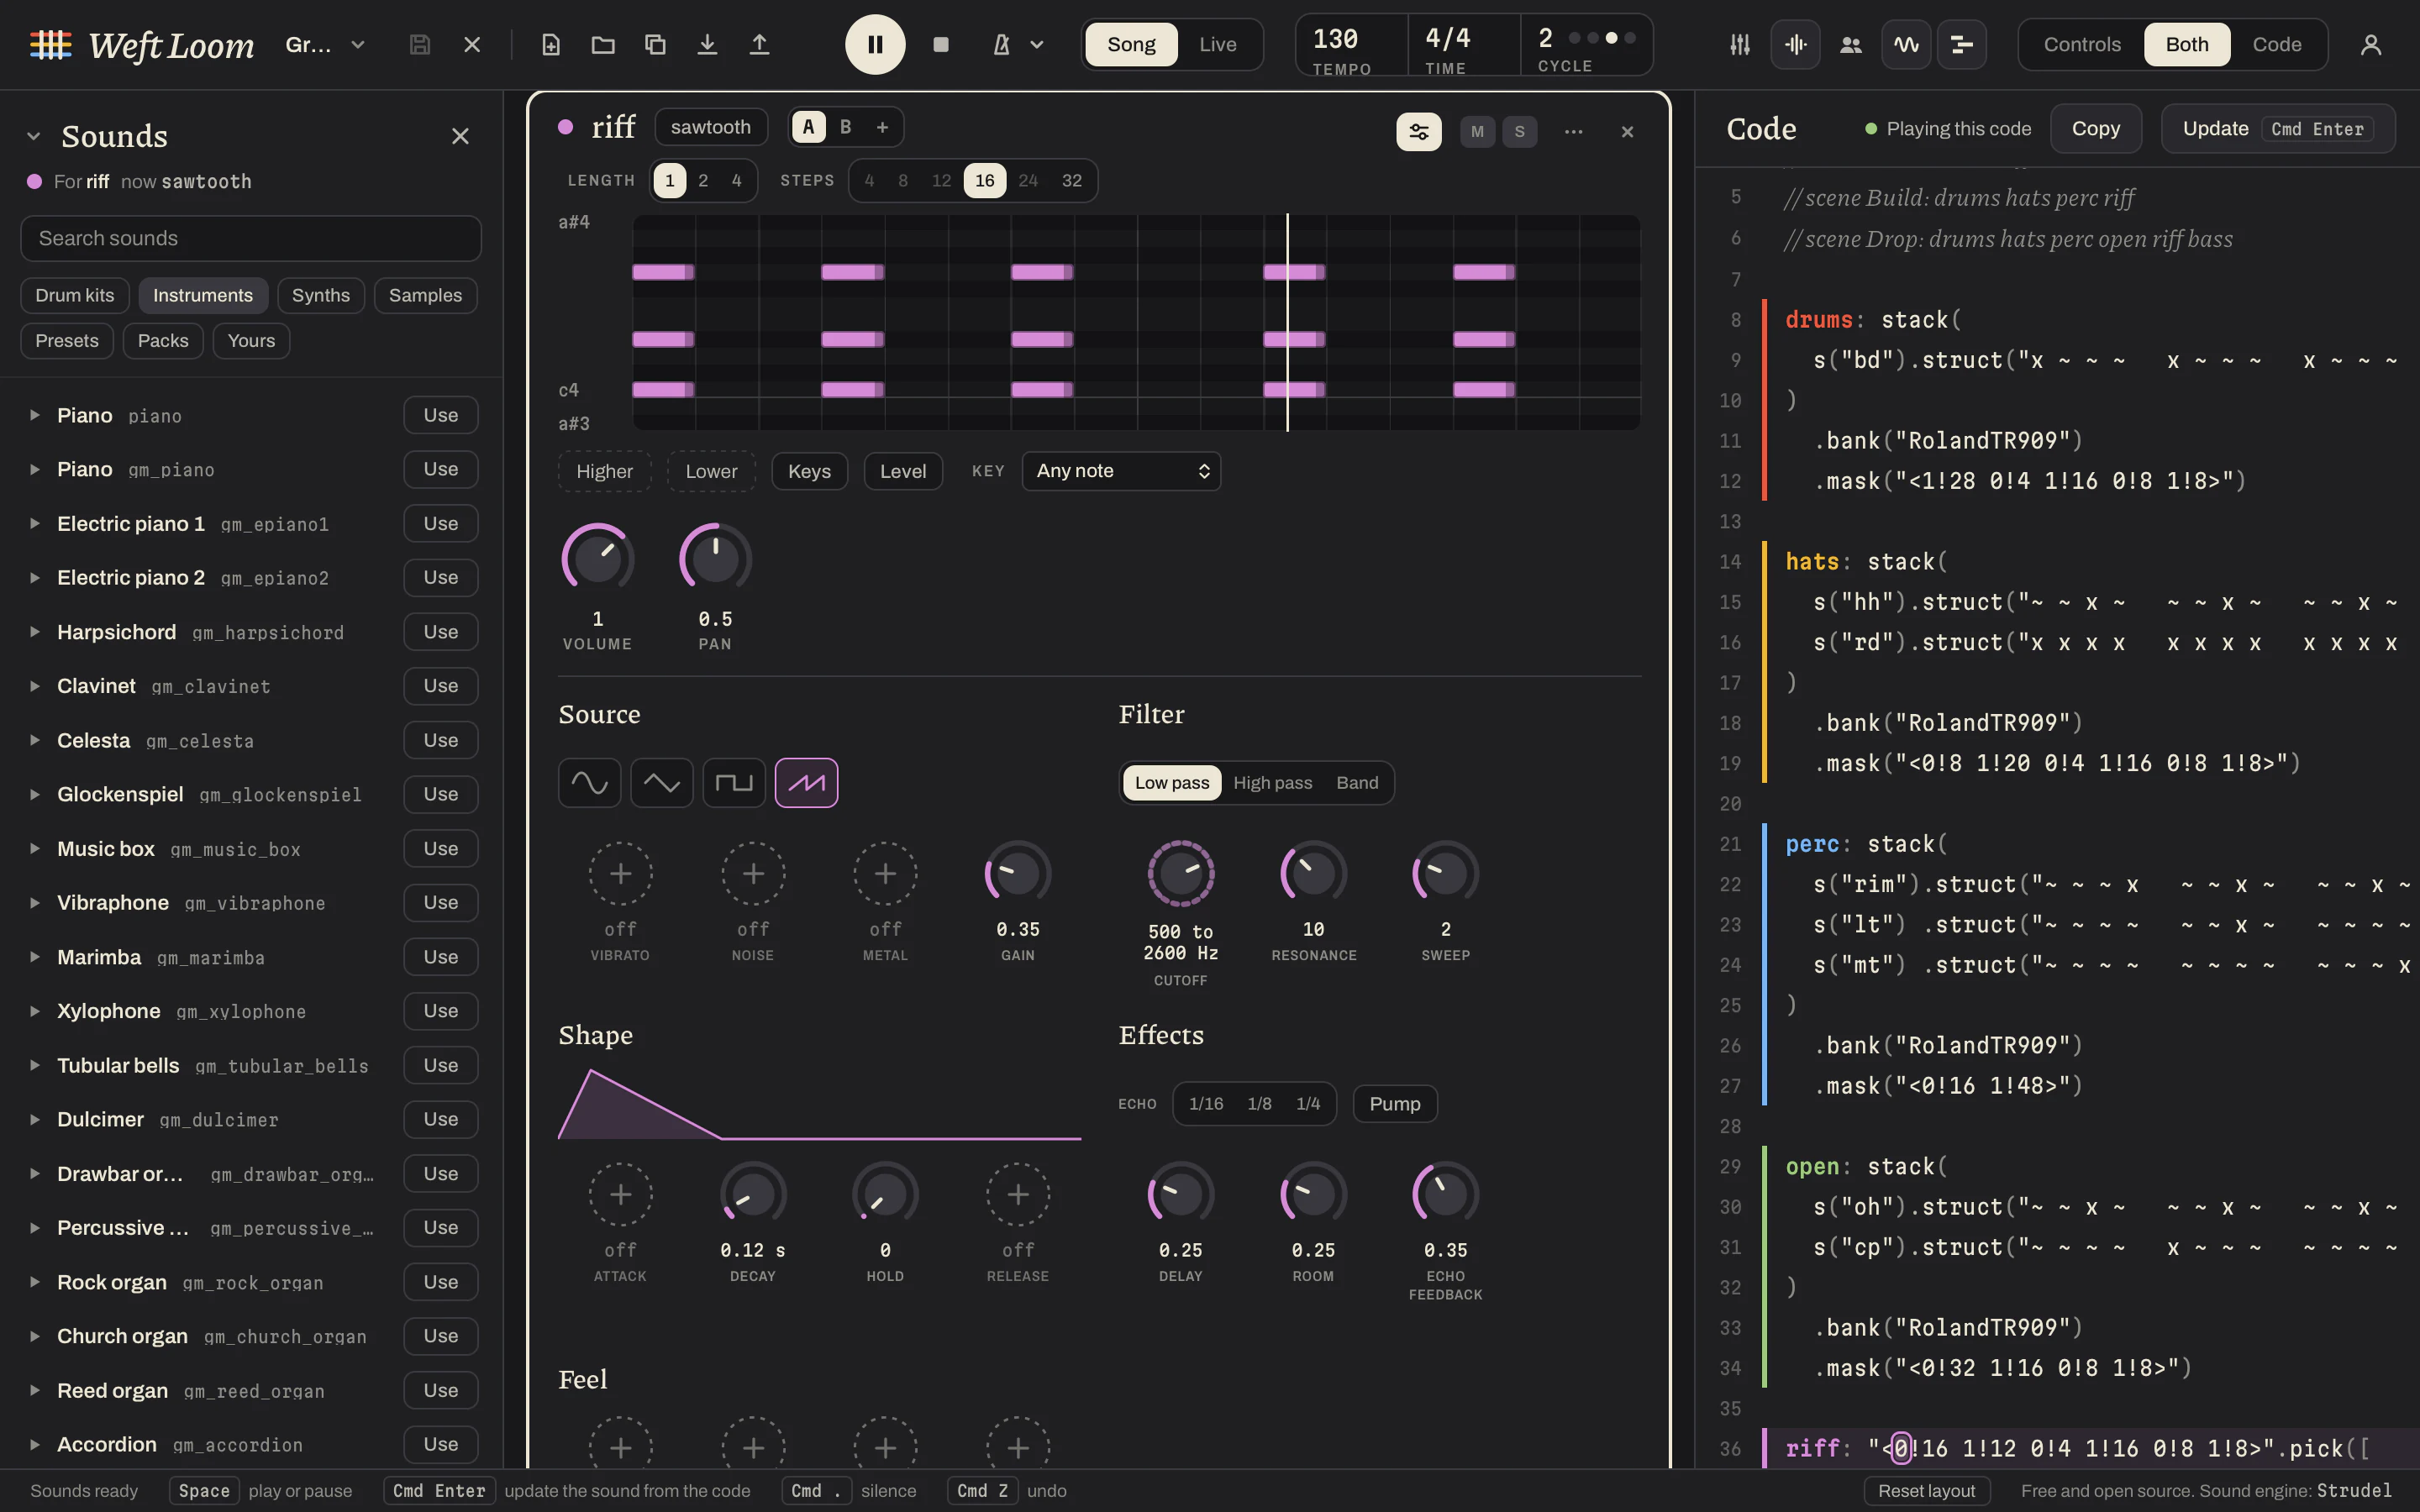The height and width of the screenshot is (1512, 2420).
Task: Toggle the waveform spectrum icon
Action: (1796, 44)
